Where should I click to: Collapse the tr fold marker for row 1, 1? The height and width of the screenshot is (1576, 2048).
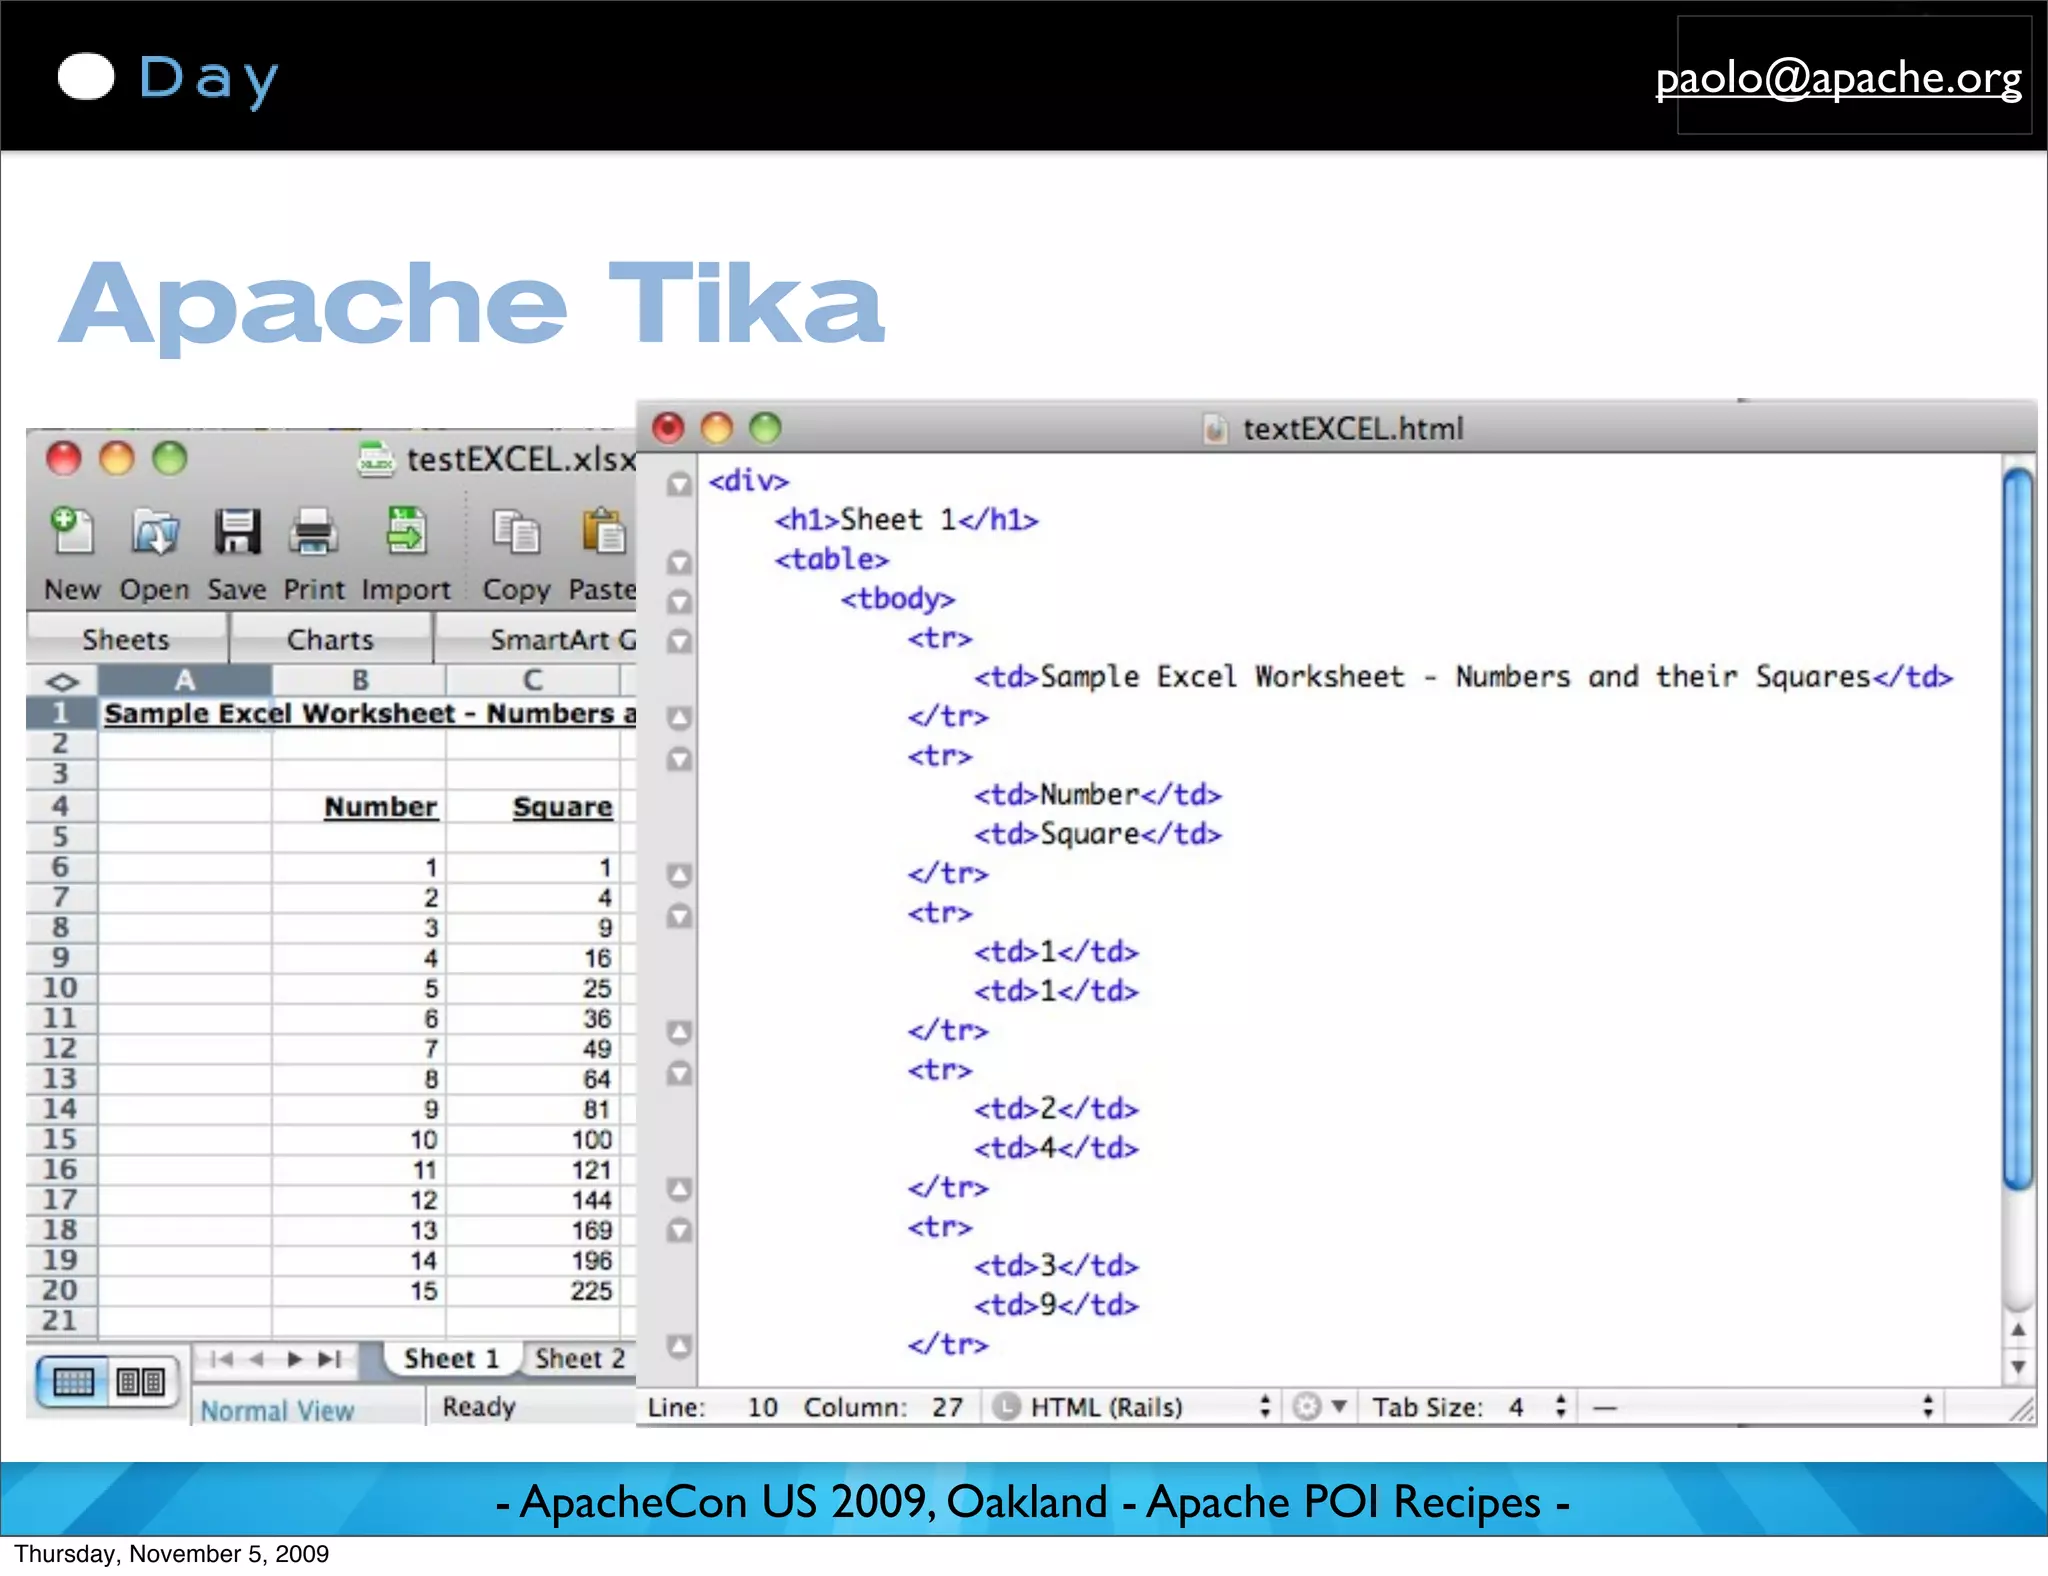(x=679, y=915)
